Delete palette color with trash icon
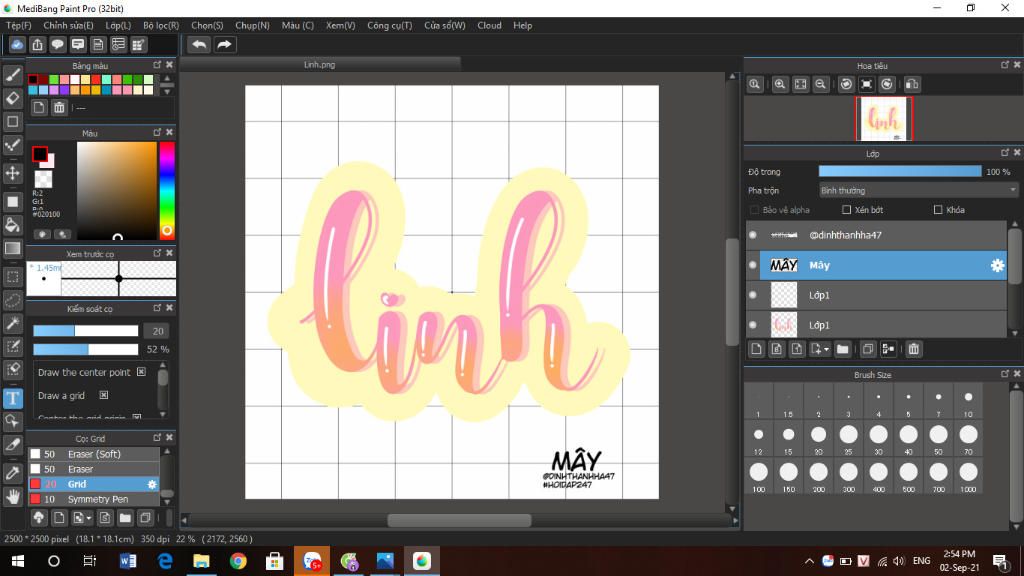 59,108
